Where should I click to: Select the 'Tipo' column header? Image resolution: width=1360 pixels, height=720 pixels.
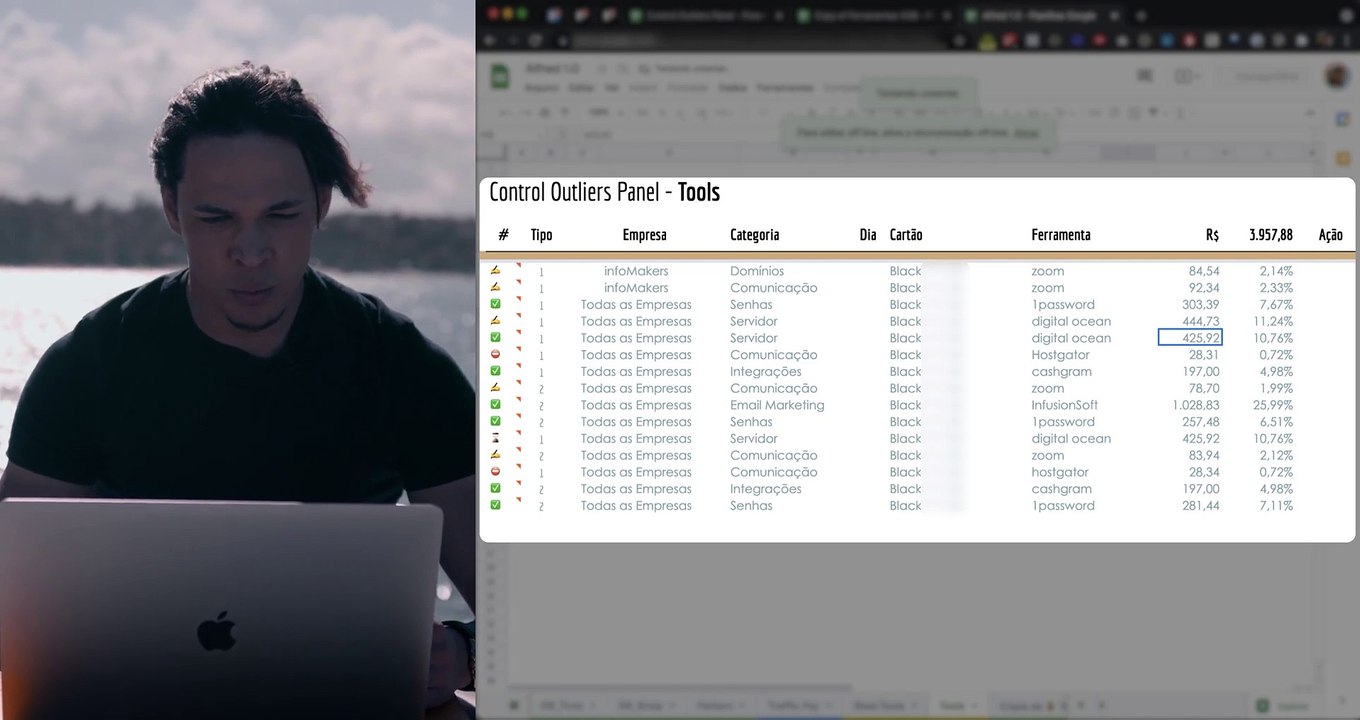[x=541, y=235]
